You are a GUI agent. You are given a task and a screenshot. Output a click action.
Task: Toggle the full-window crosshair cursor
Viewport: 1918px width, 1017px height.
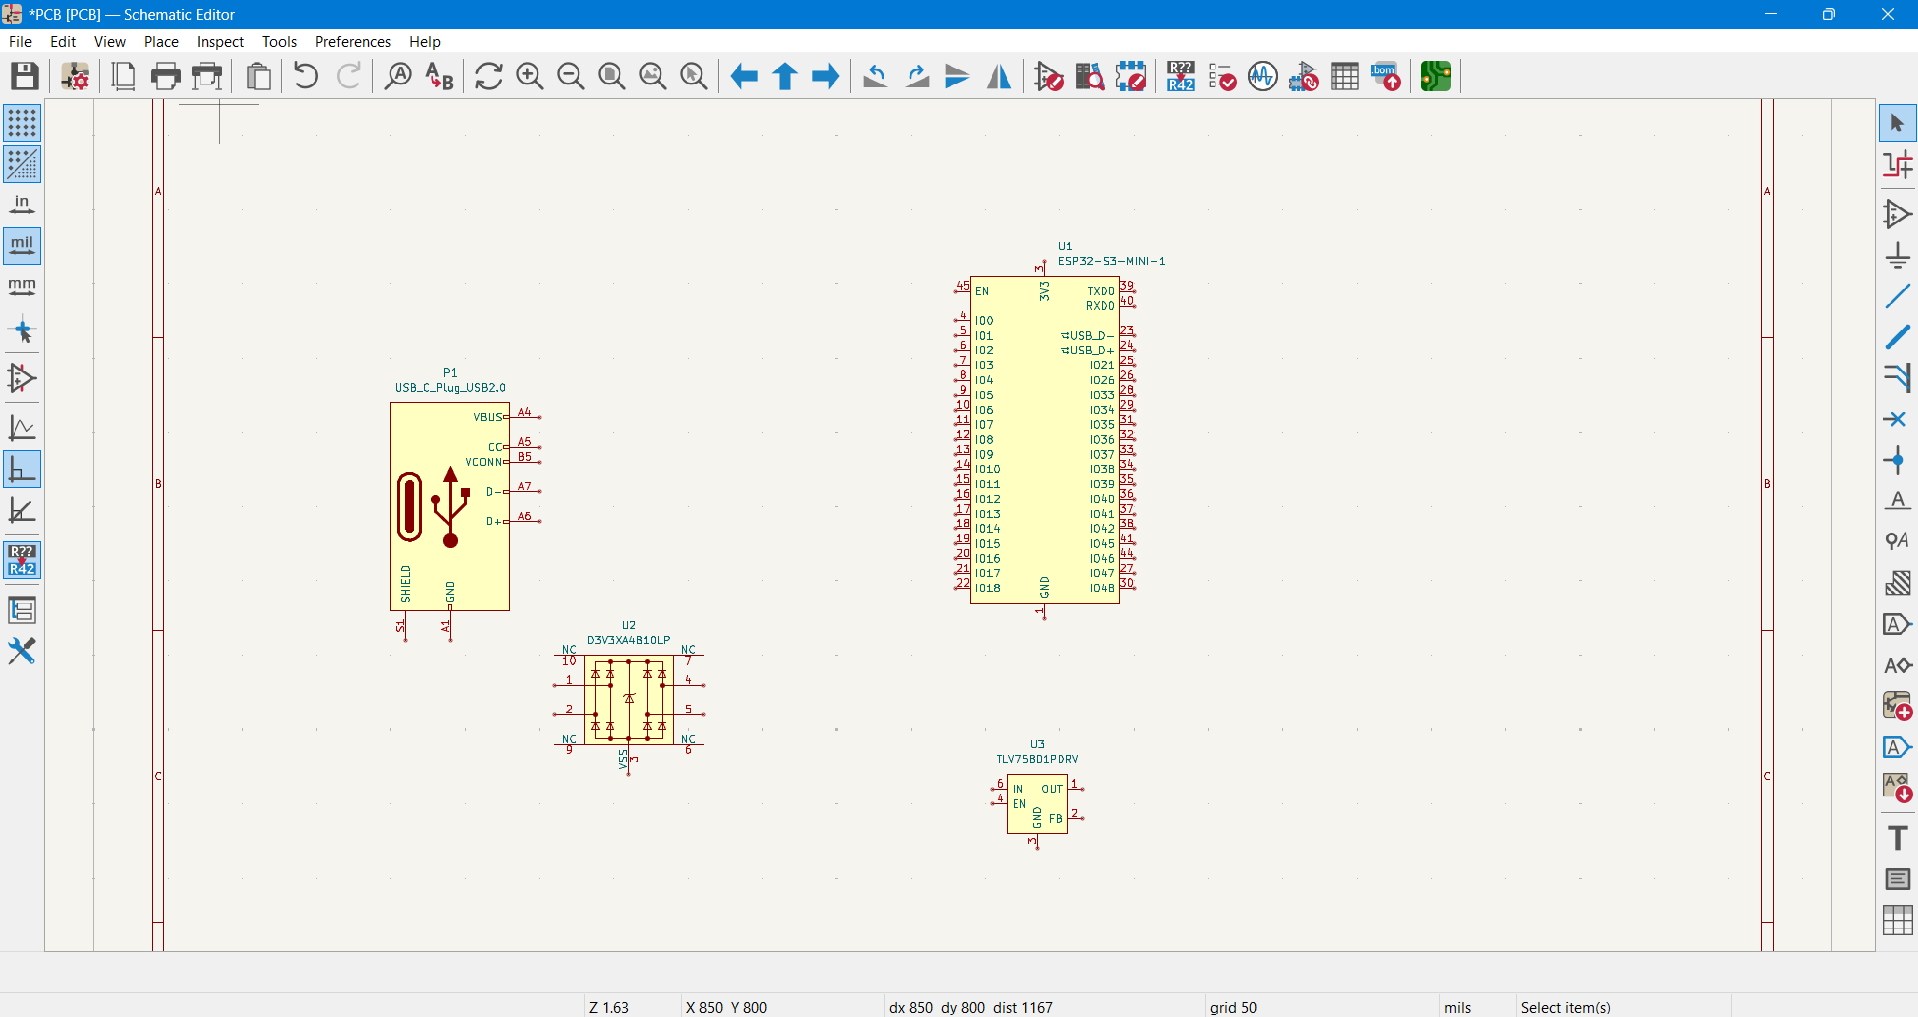(22, 331)
